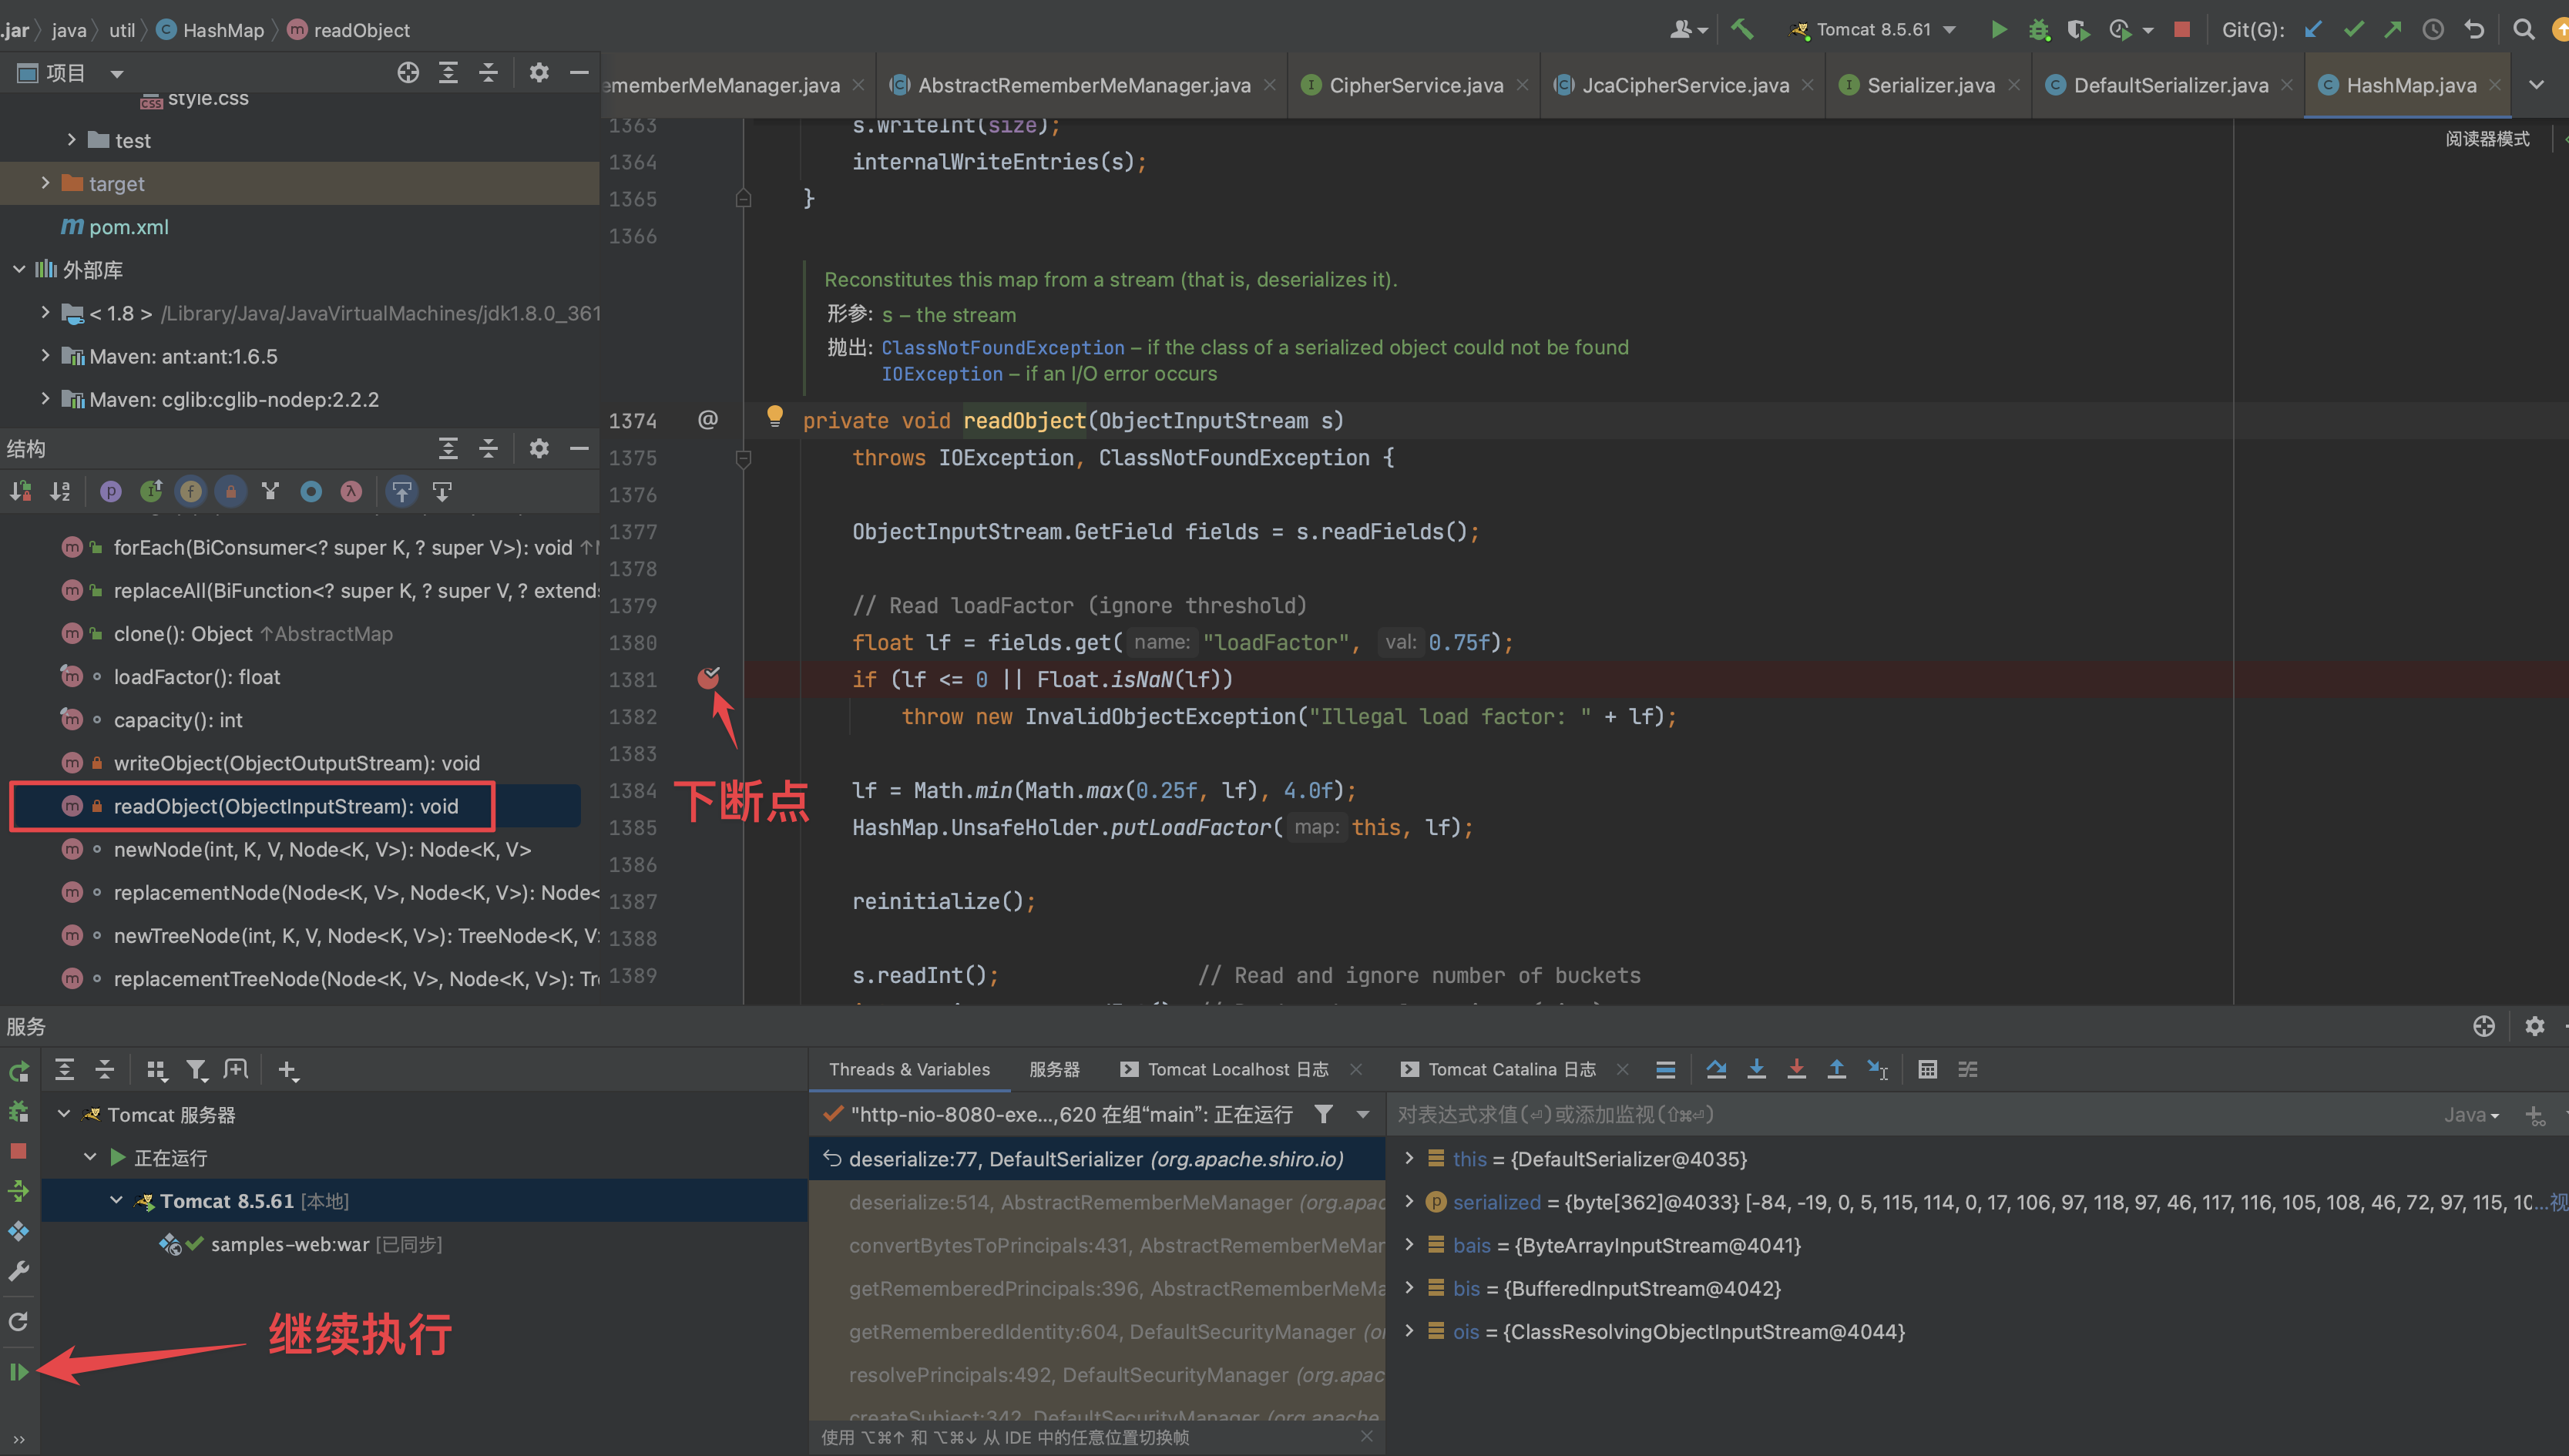2569x1456 pixels.
Task: Expand the target folder
Action: click(x=45, y=183)
